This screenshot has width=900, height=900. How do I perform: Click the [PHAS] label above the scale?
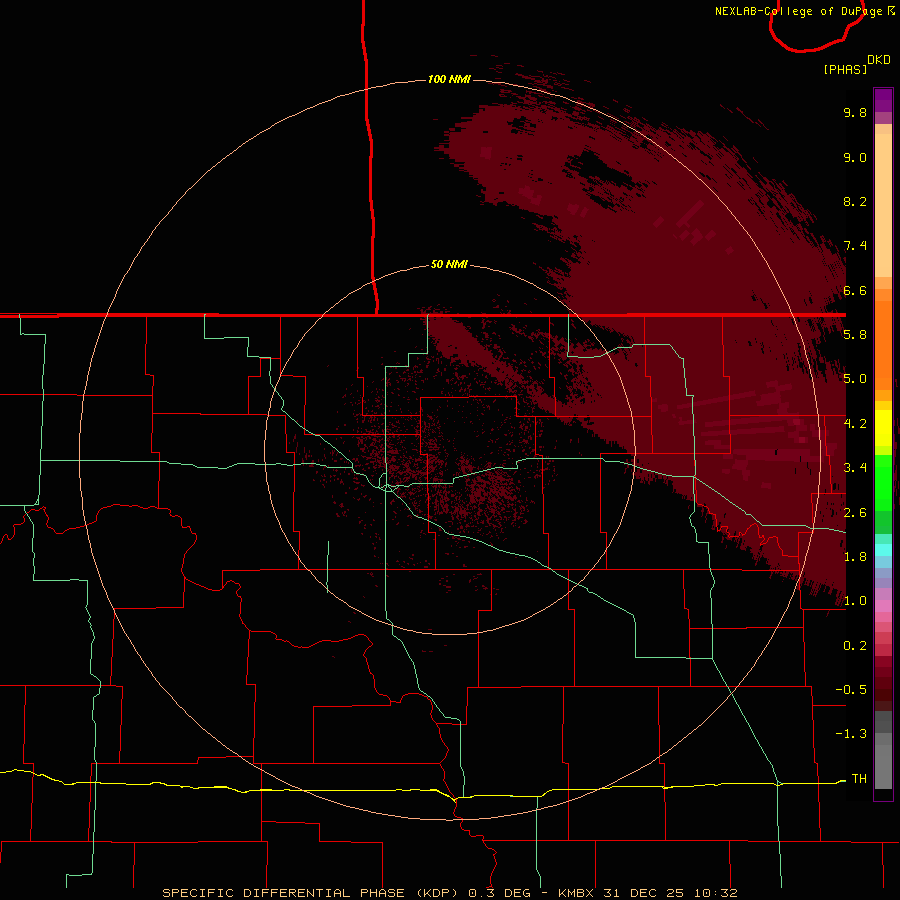click(845, 69)
